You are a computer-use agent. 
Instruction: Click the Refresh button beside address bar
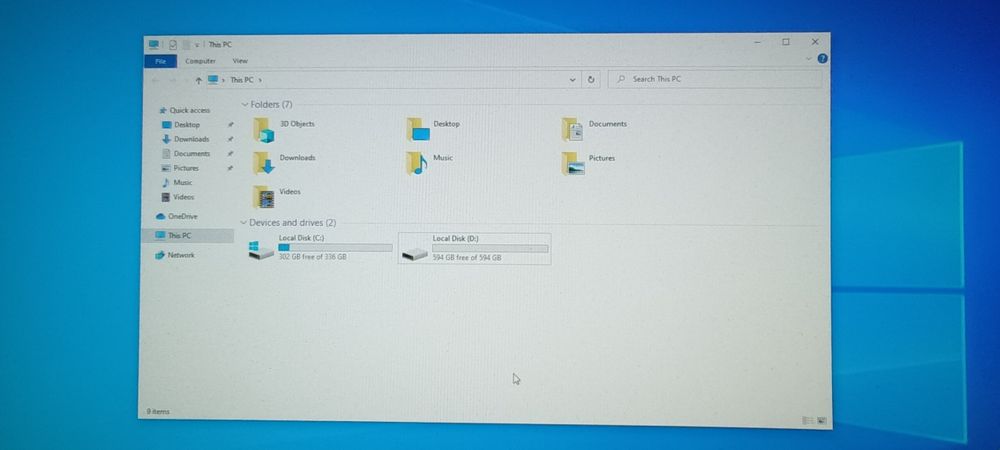pos(591,80)
